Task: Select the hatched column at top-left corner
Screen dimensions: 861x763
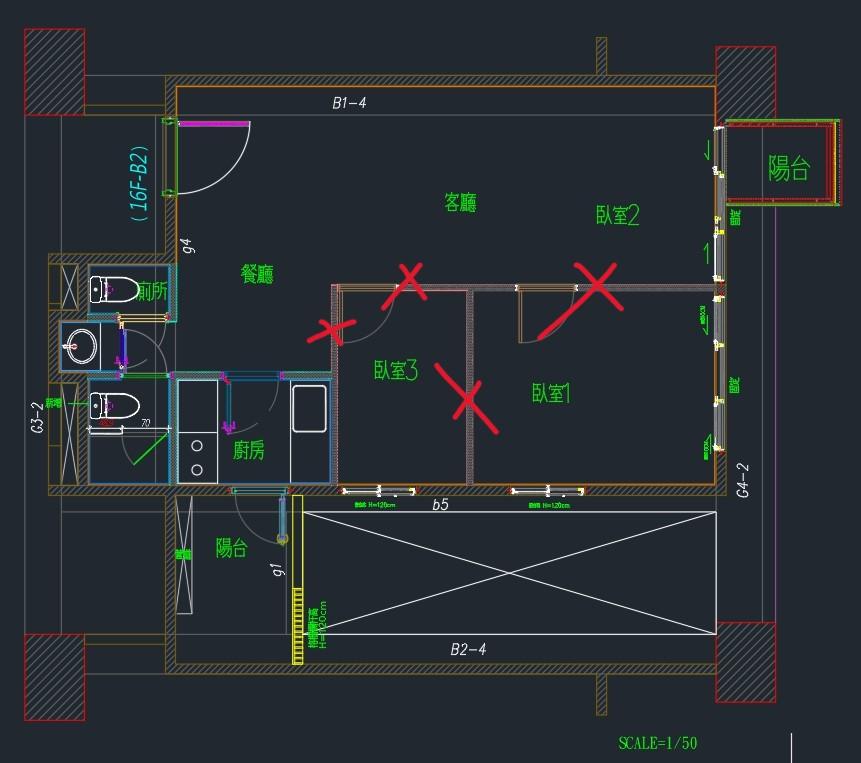Action: tap(54, 72)
